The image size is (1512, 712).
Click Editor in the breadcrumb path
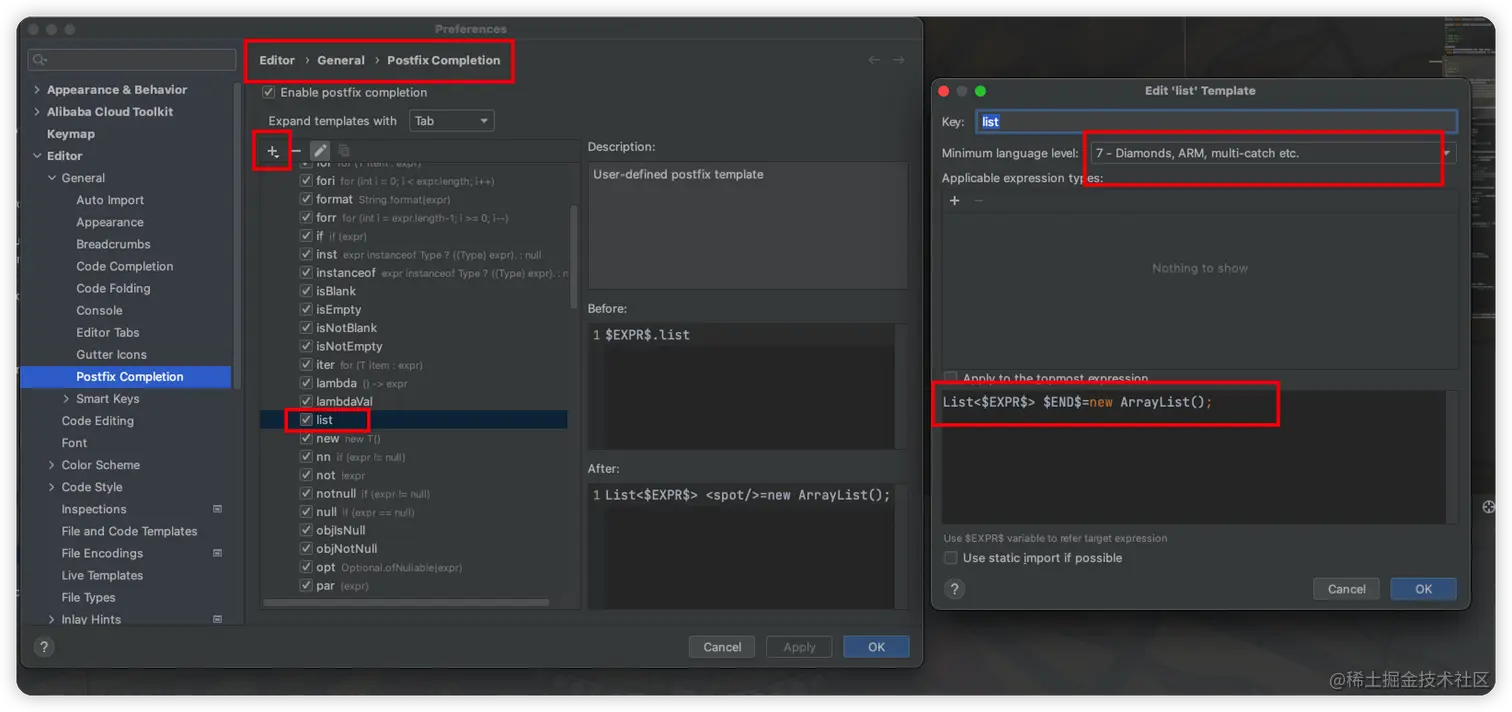[x=277, y=60]
